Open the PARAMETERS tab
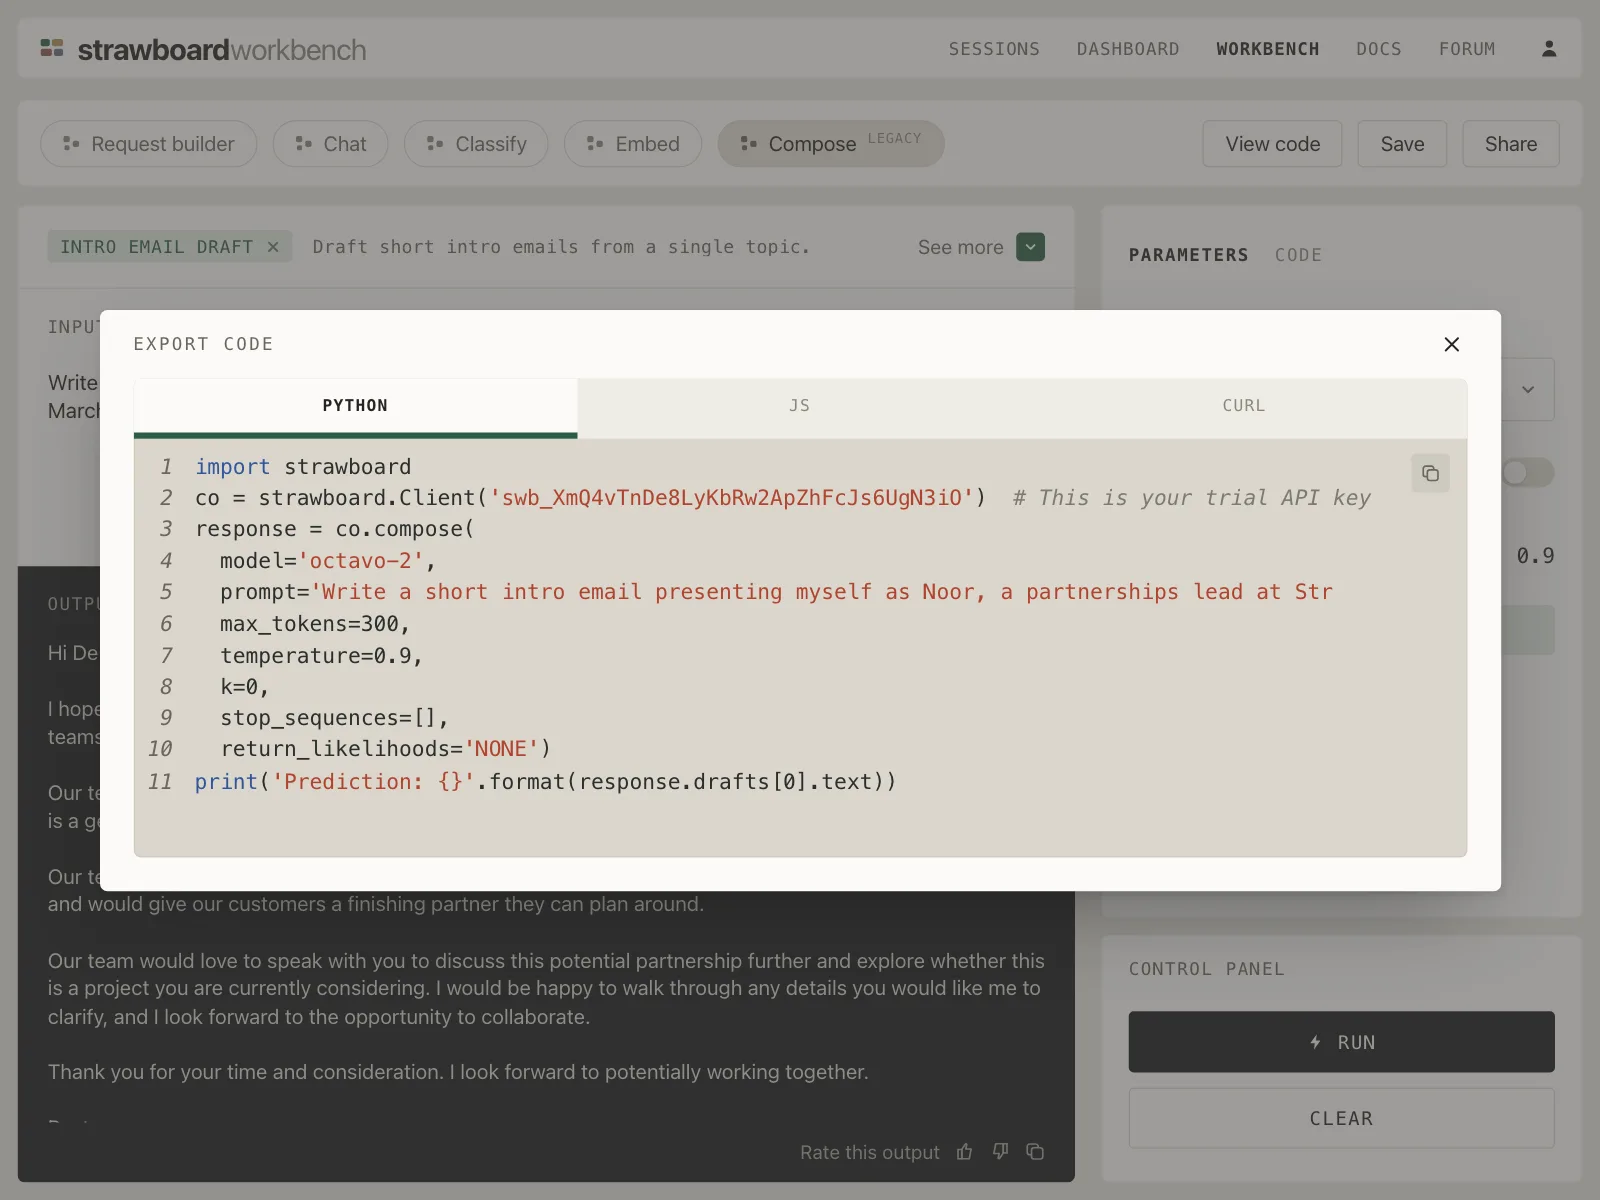 (1188, 255)
